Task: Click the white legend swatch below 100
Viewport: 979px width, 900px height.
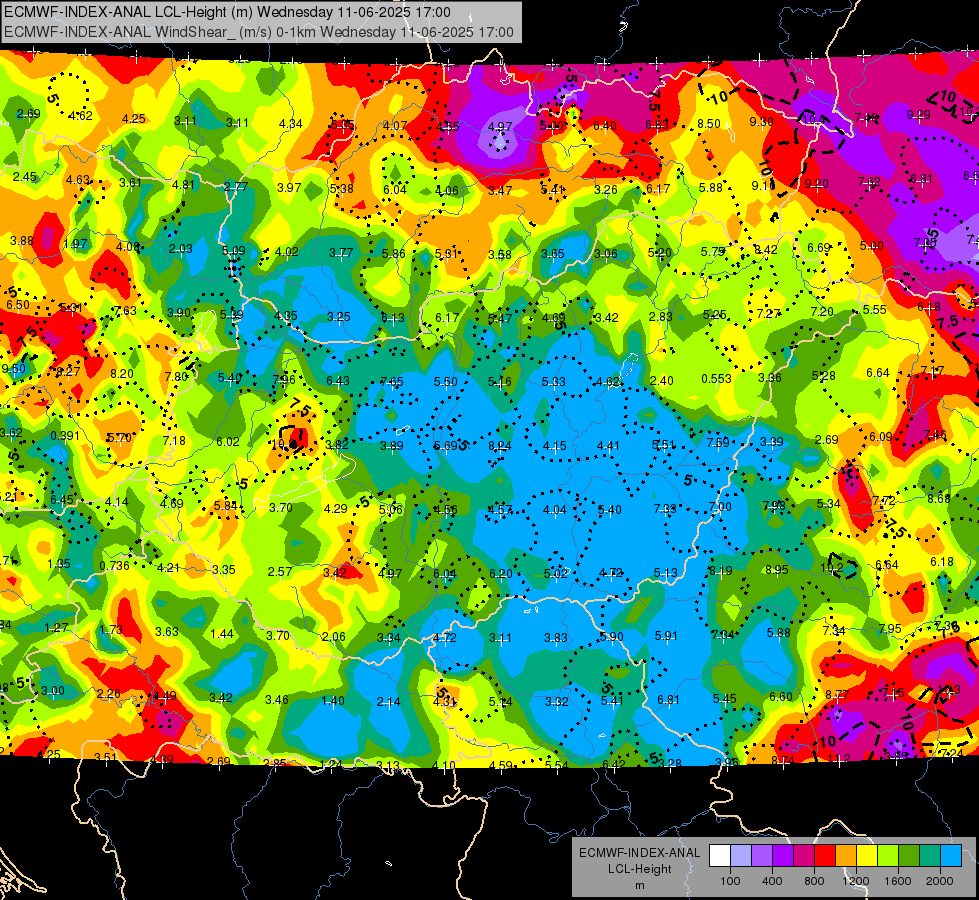Action: pyautogui.click(x=720, y=856)
